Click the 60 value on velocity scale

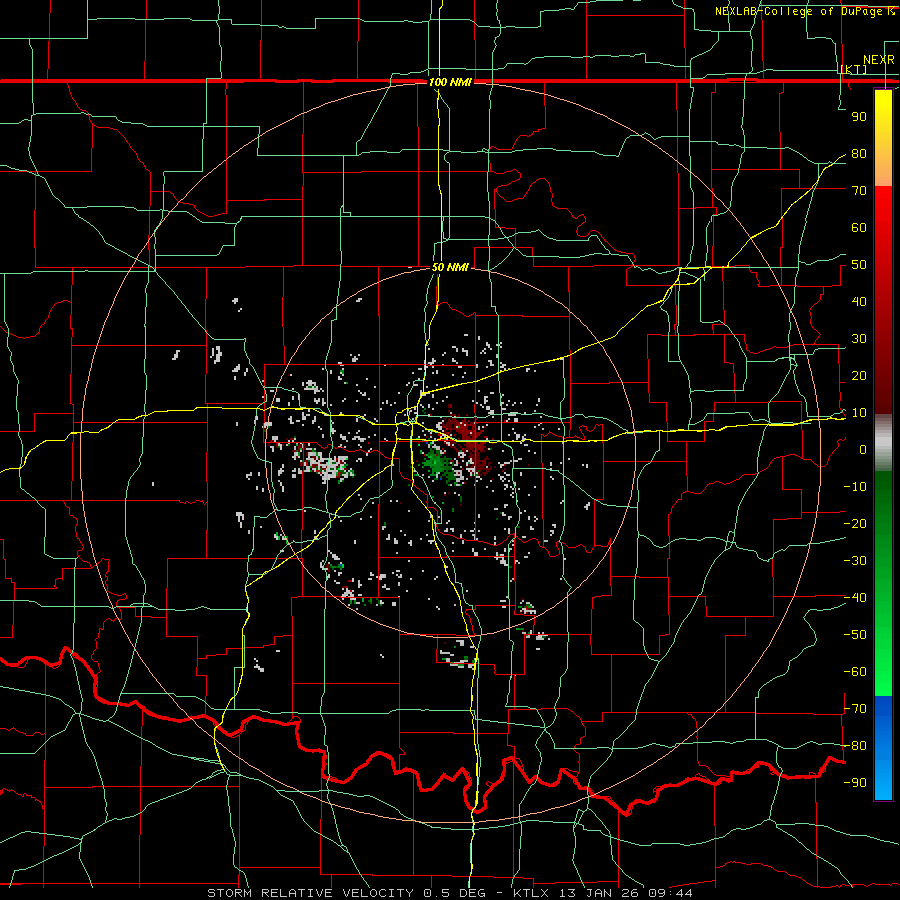tap(859, 228)
